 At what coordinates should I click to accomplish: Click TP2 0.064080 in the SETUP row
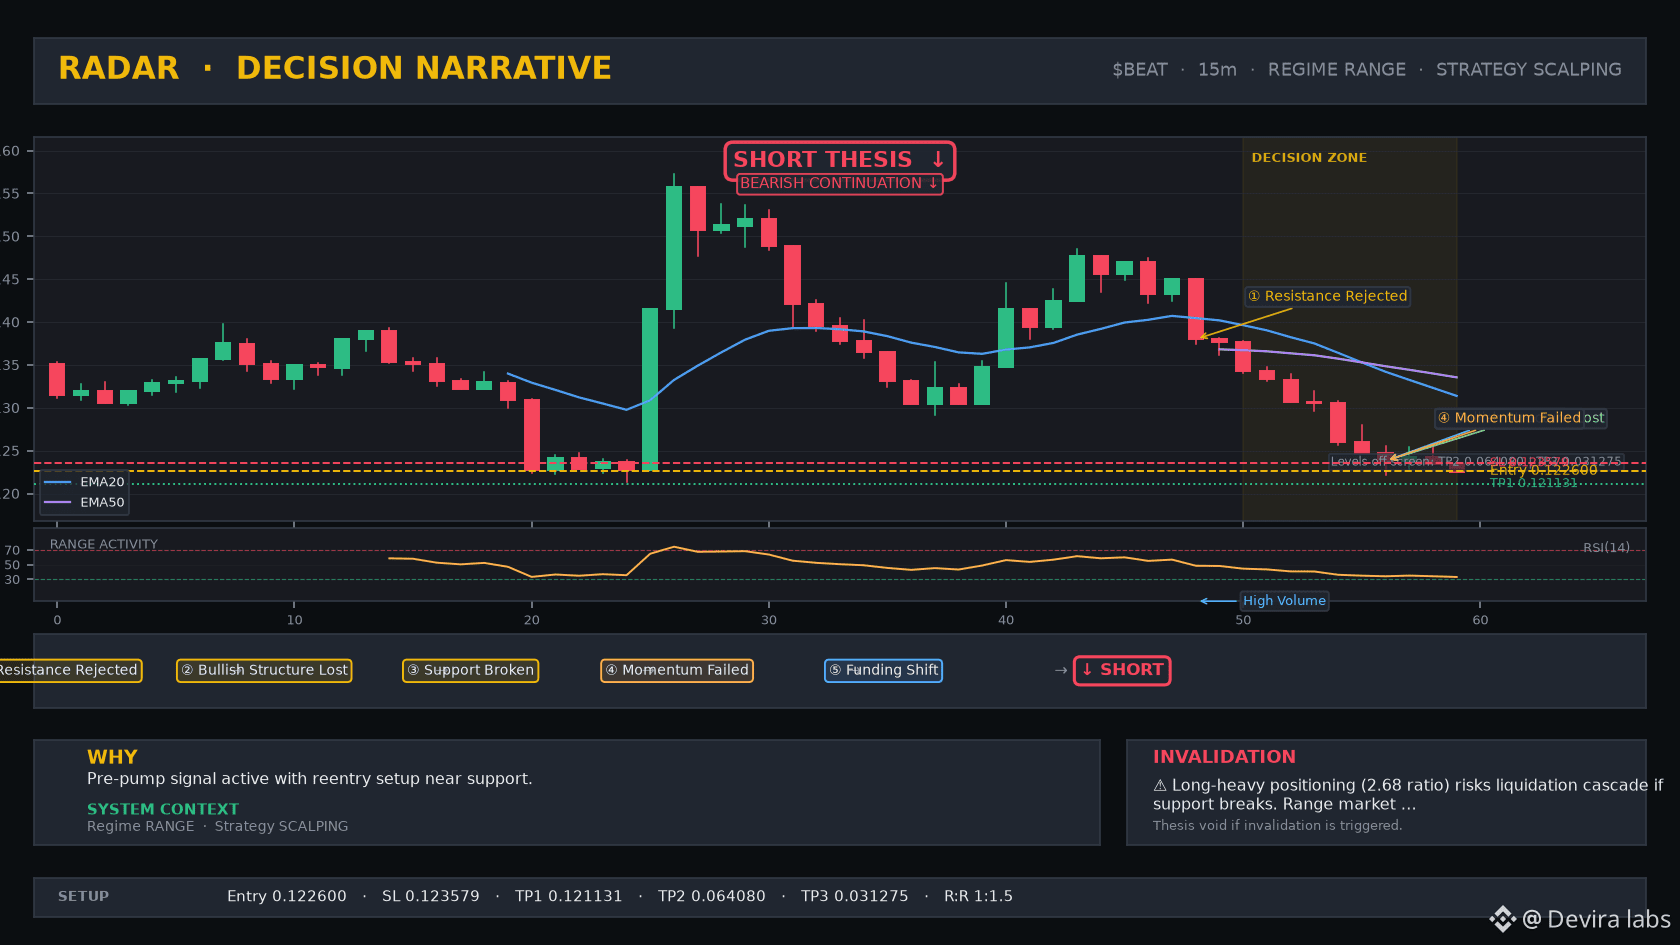[x=712, y=896]
